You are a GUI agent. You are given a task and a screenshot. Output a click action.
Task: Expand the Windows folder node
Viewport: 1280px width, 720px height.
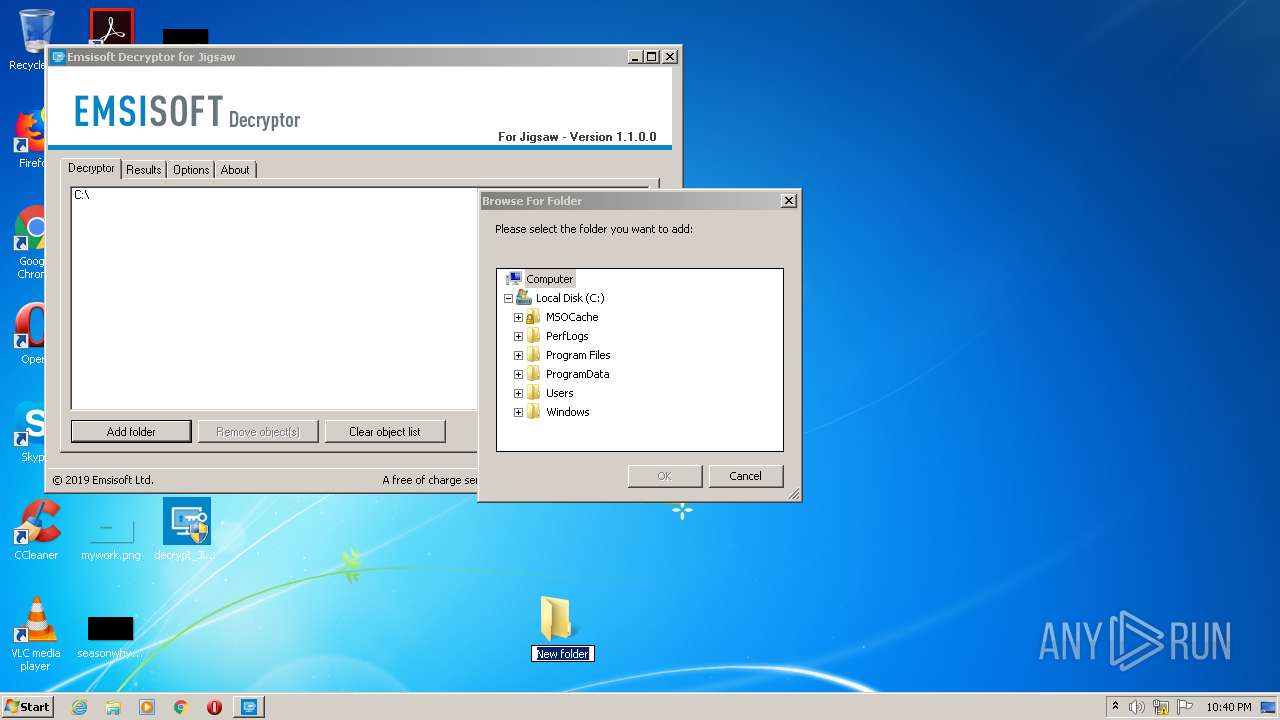pos(518,412)
